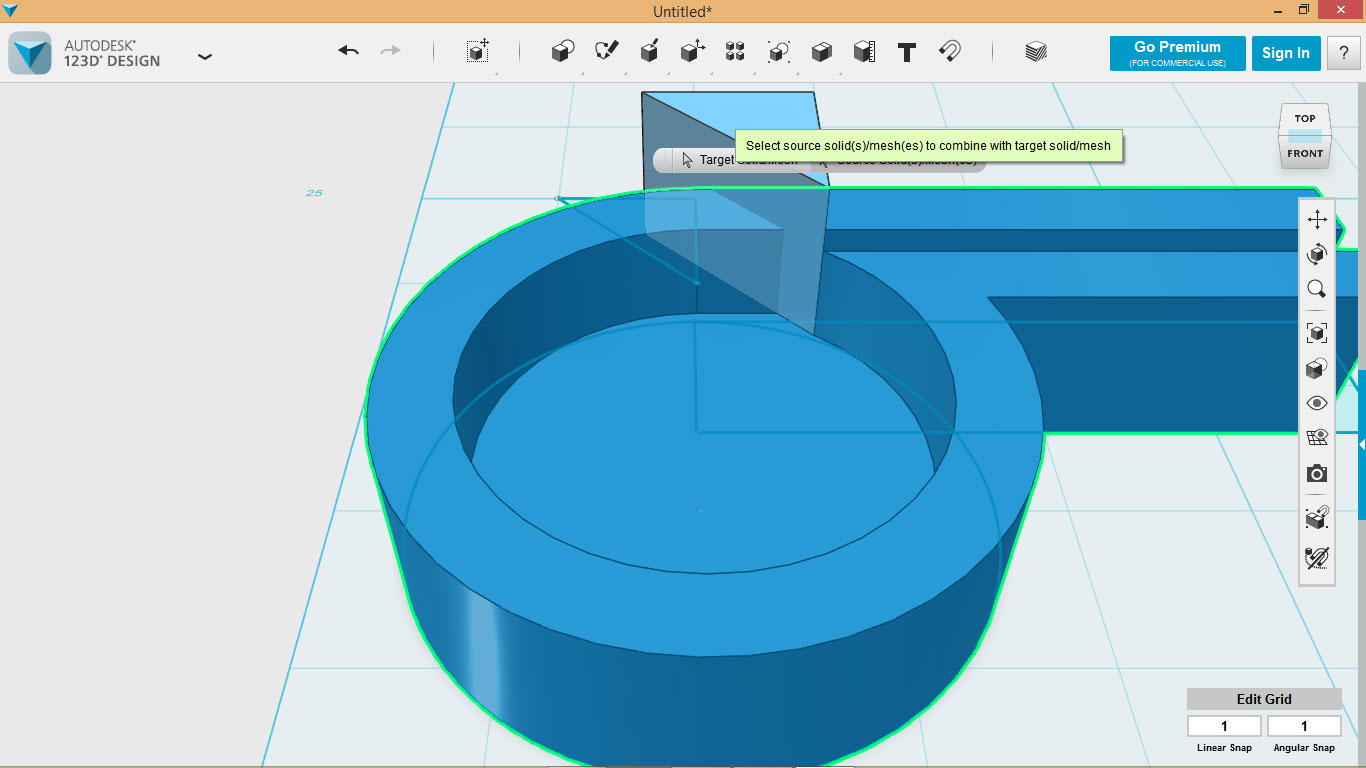Toggle object visibility with the Hide eye icon
Viewport: 1366px width, 768px height.
[x=1316, y=402]
